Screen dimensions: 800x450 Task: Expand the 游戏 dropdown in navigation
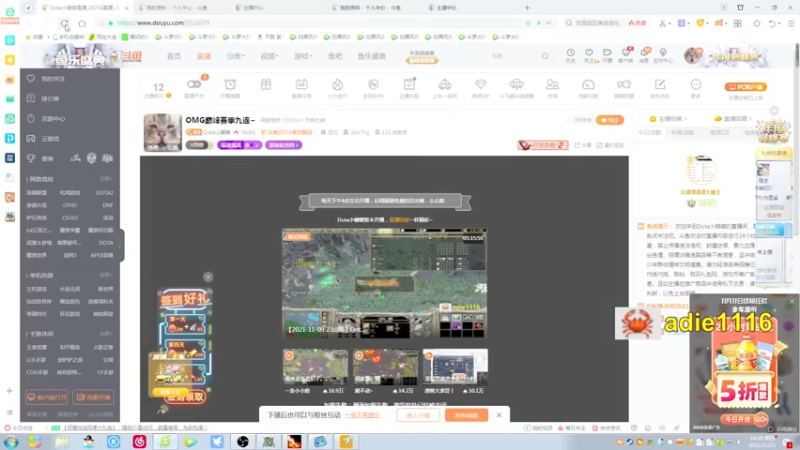[303, 56]
